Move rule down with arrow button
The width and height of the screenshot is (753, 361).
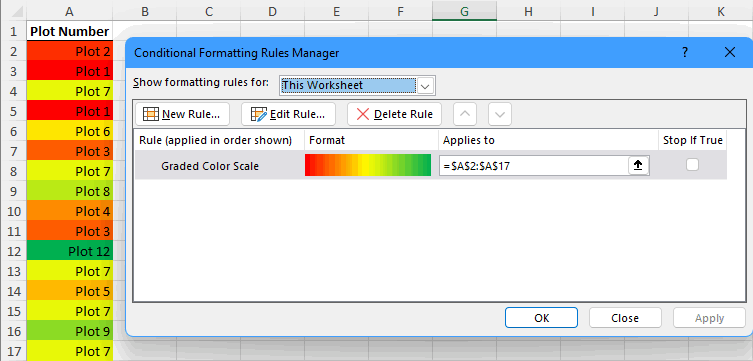tap(500, 114)
